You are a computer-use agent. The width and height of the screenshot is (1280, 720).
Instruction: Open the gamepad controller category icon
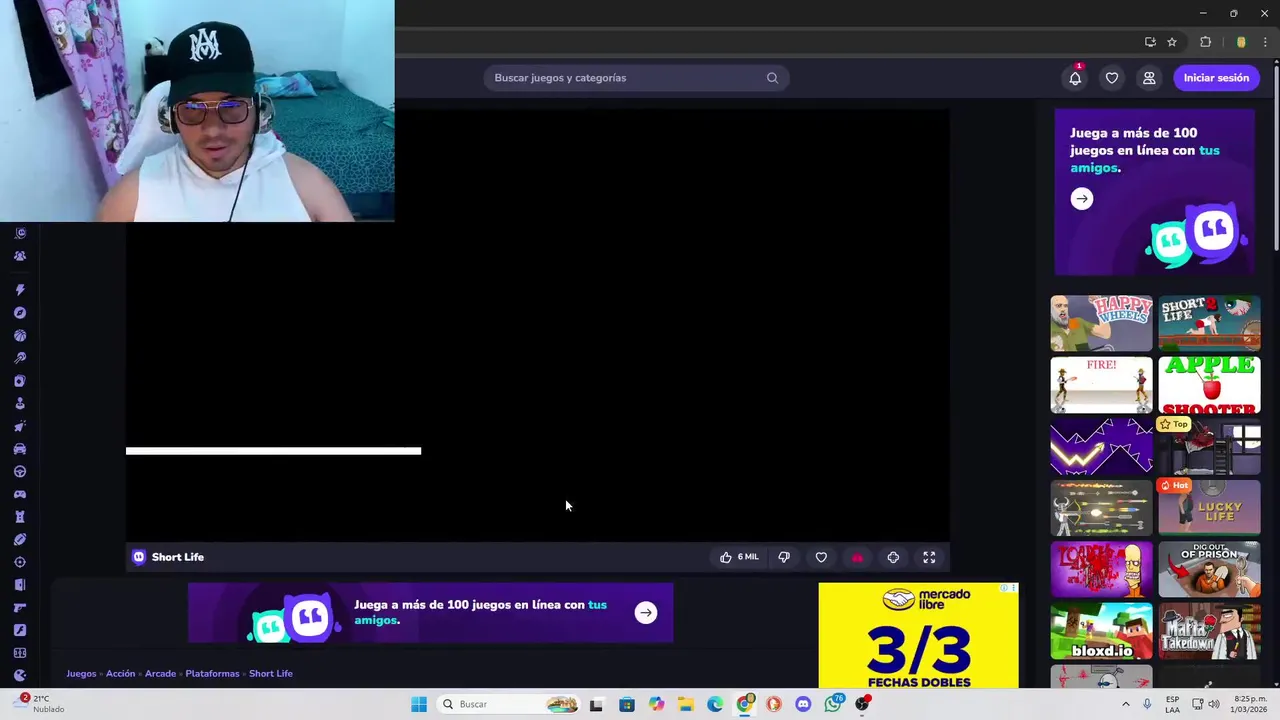[x=20, y=494]
